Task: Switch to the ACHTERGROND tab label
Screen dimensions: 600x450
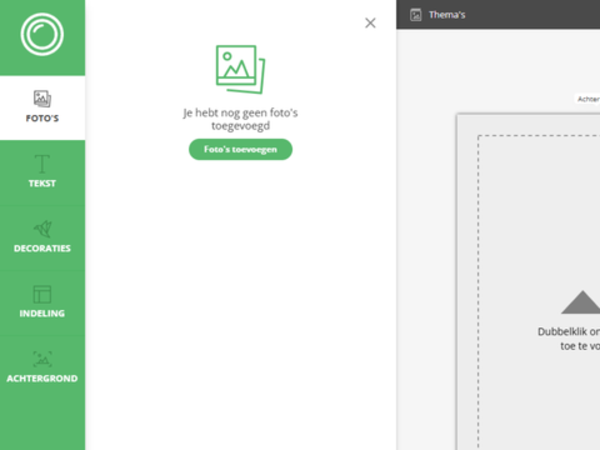Action: 42,379
